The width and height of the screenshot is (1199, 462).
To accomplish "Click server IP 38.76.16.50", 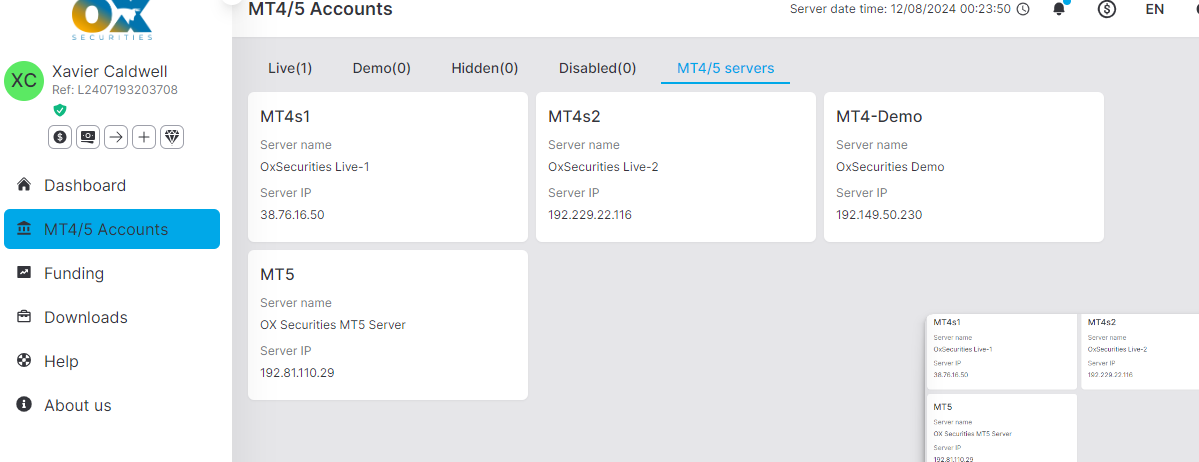I will pos(292,215).
